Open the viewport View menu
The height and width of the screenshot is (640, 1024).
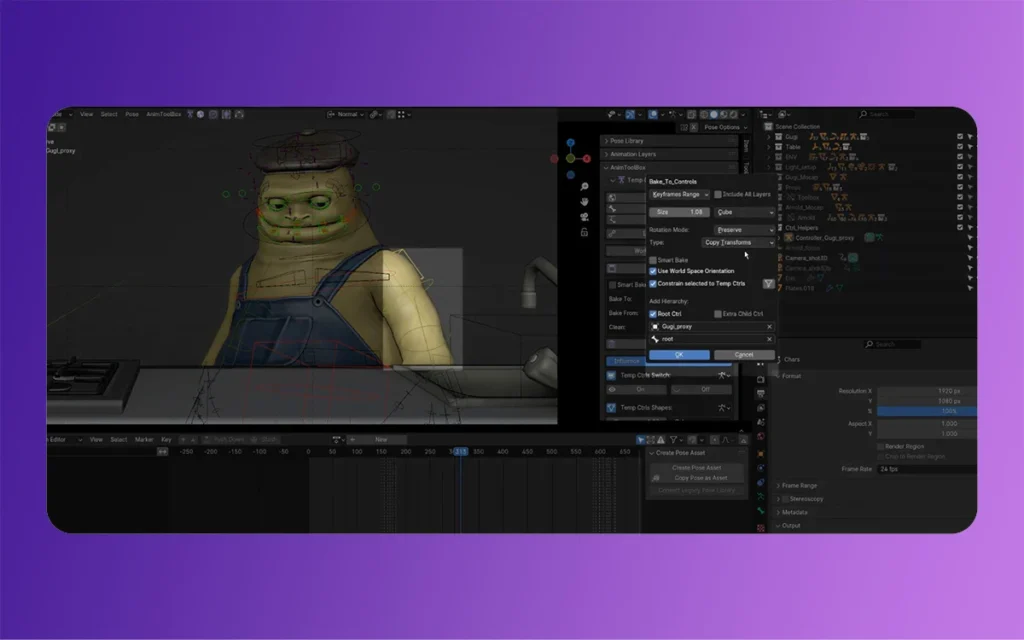pyautogui.click(x=86, y=114)
